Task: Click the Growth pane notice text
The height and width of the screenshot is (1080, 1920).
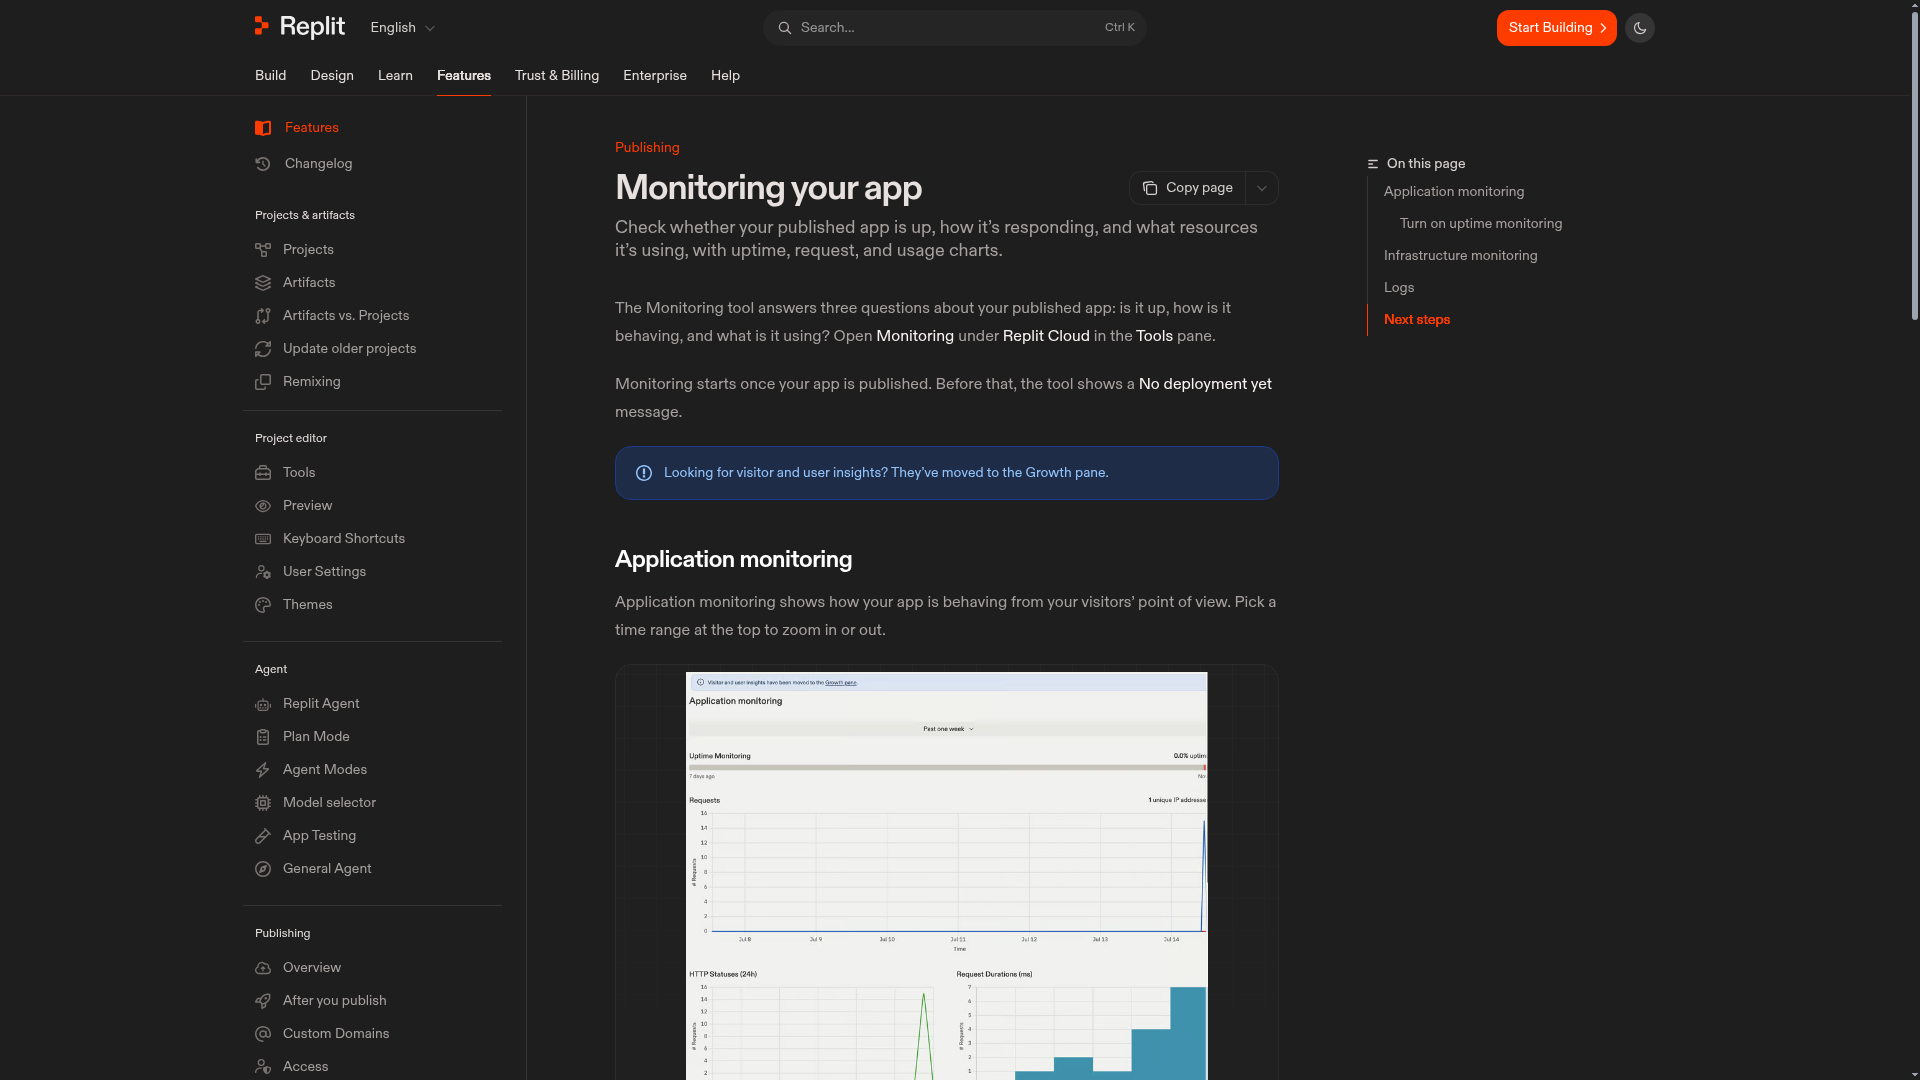Action: click(886, 473)
